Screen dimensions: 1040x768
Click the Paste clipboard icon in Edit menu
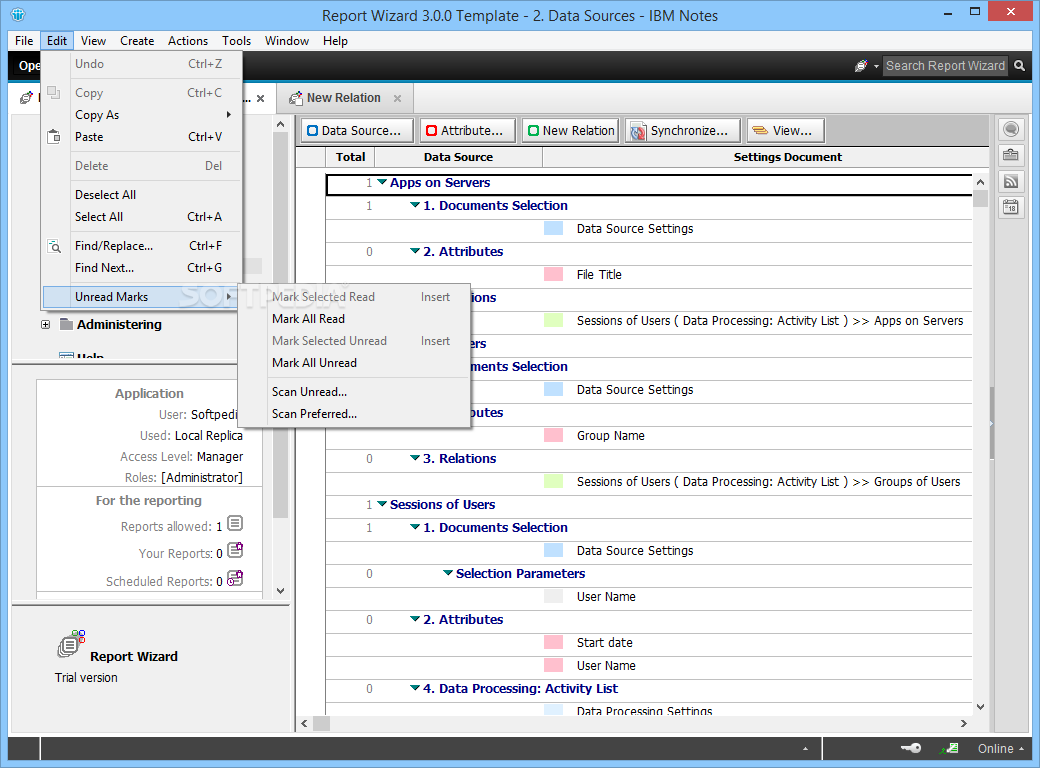point(54,137)
